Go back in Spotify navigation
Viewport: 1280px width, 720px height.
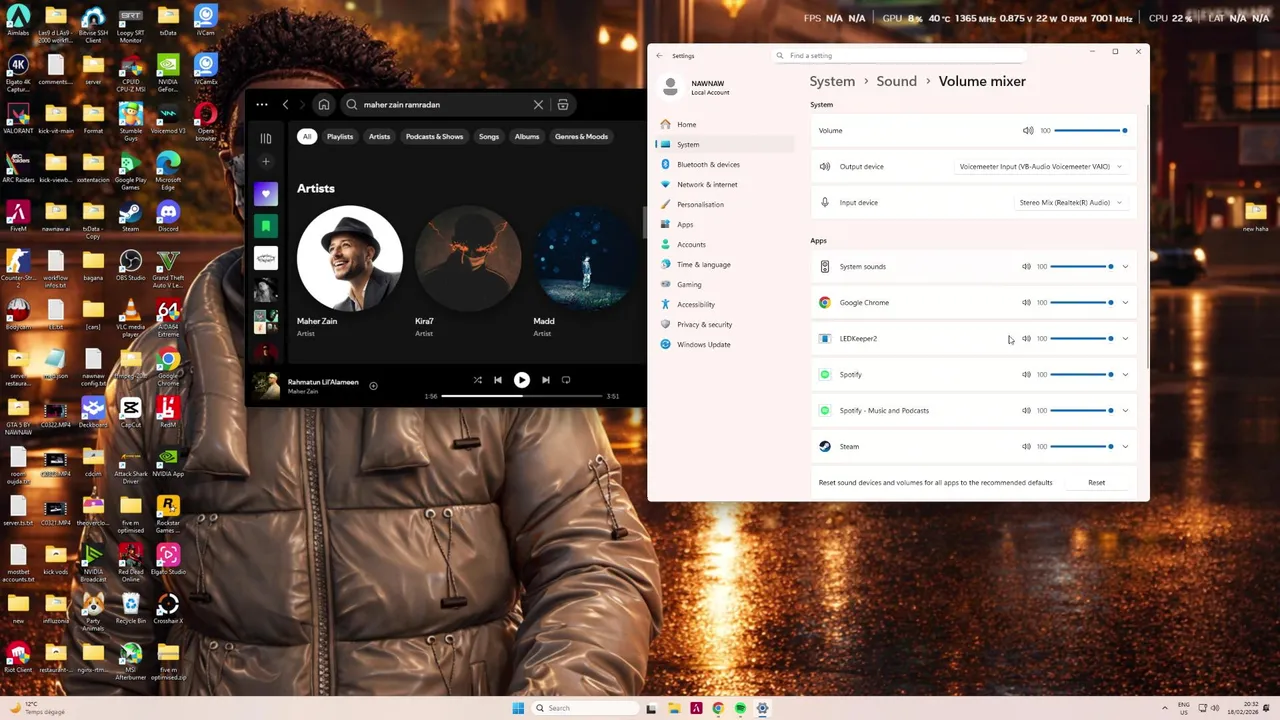point(285,105)
